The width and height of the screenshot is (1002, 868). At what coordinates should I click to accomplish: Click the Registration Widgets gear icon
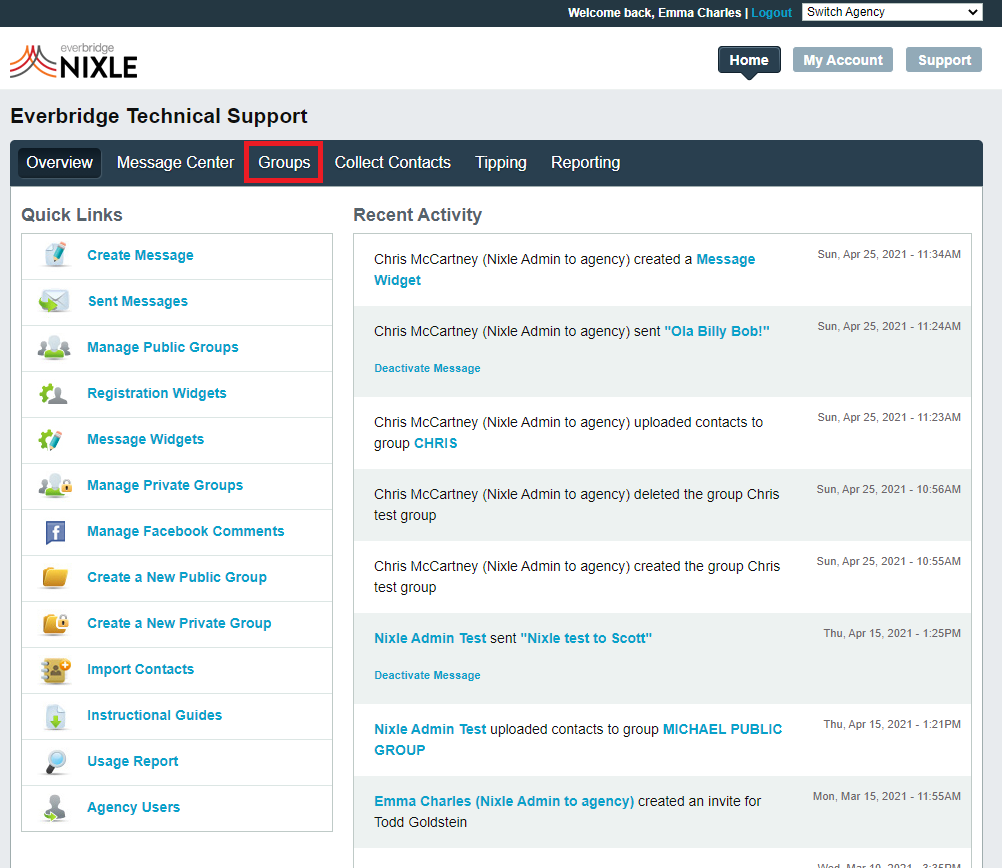coord(53,393)
